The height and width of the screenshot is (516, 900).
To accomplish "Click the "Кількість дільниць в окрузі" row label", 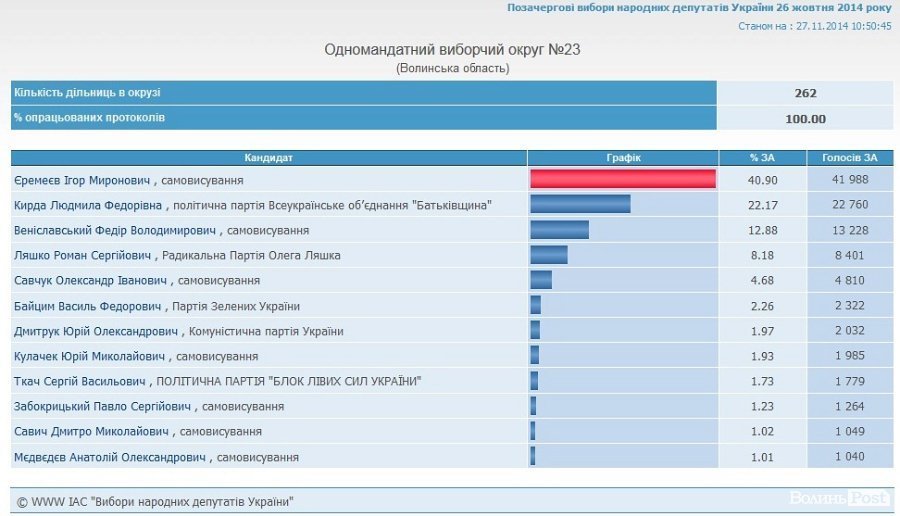I will tap(87, 93).
